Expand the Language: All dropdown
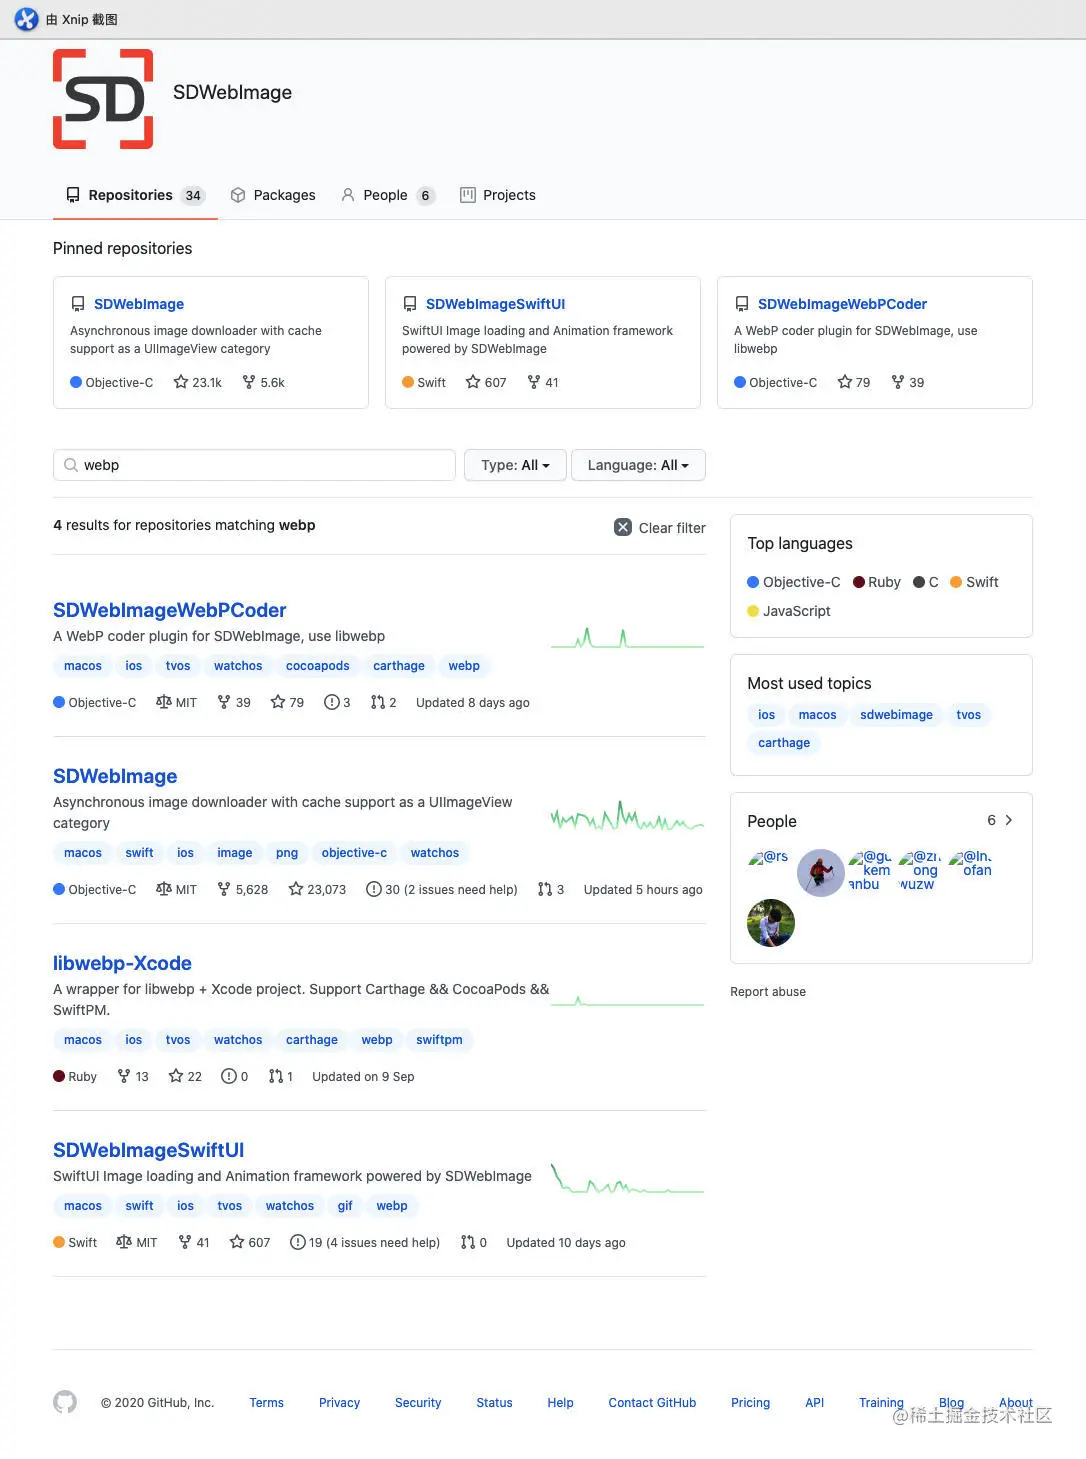Image resolution: width=1086 pixels, height=1459 pixels. 638,465
